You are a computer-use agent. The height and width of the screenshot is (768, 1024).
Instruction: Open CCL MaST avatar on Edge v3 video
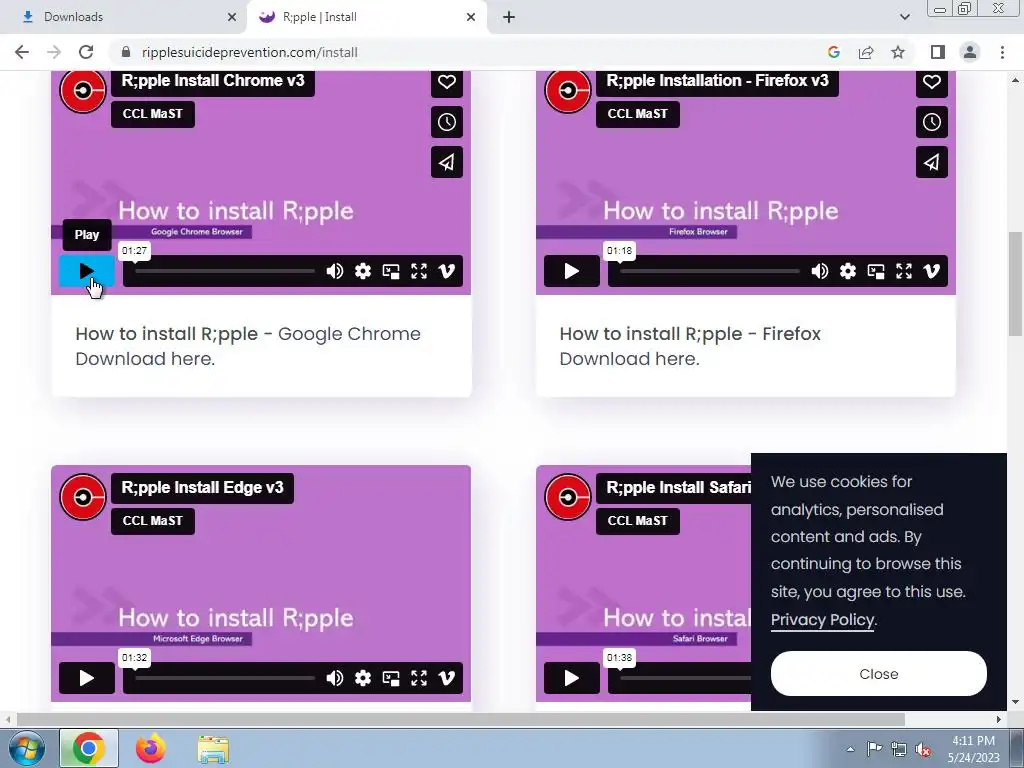83,497
